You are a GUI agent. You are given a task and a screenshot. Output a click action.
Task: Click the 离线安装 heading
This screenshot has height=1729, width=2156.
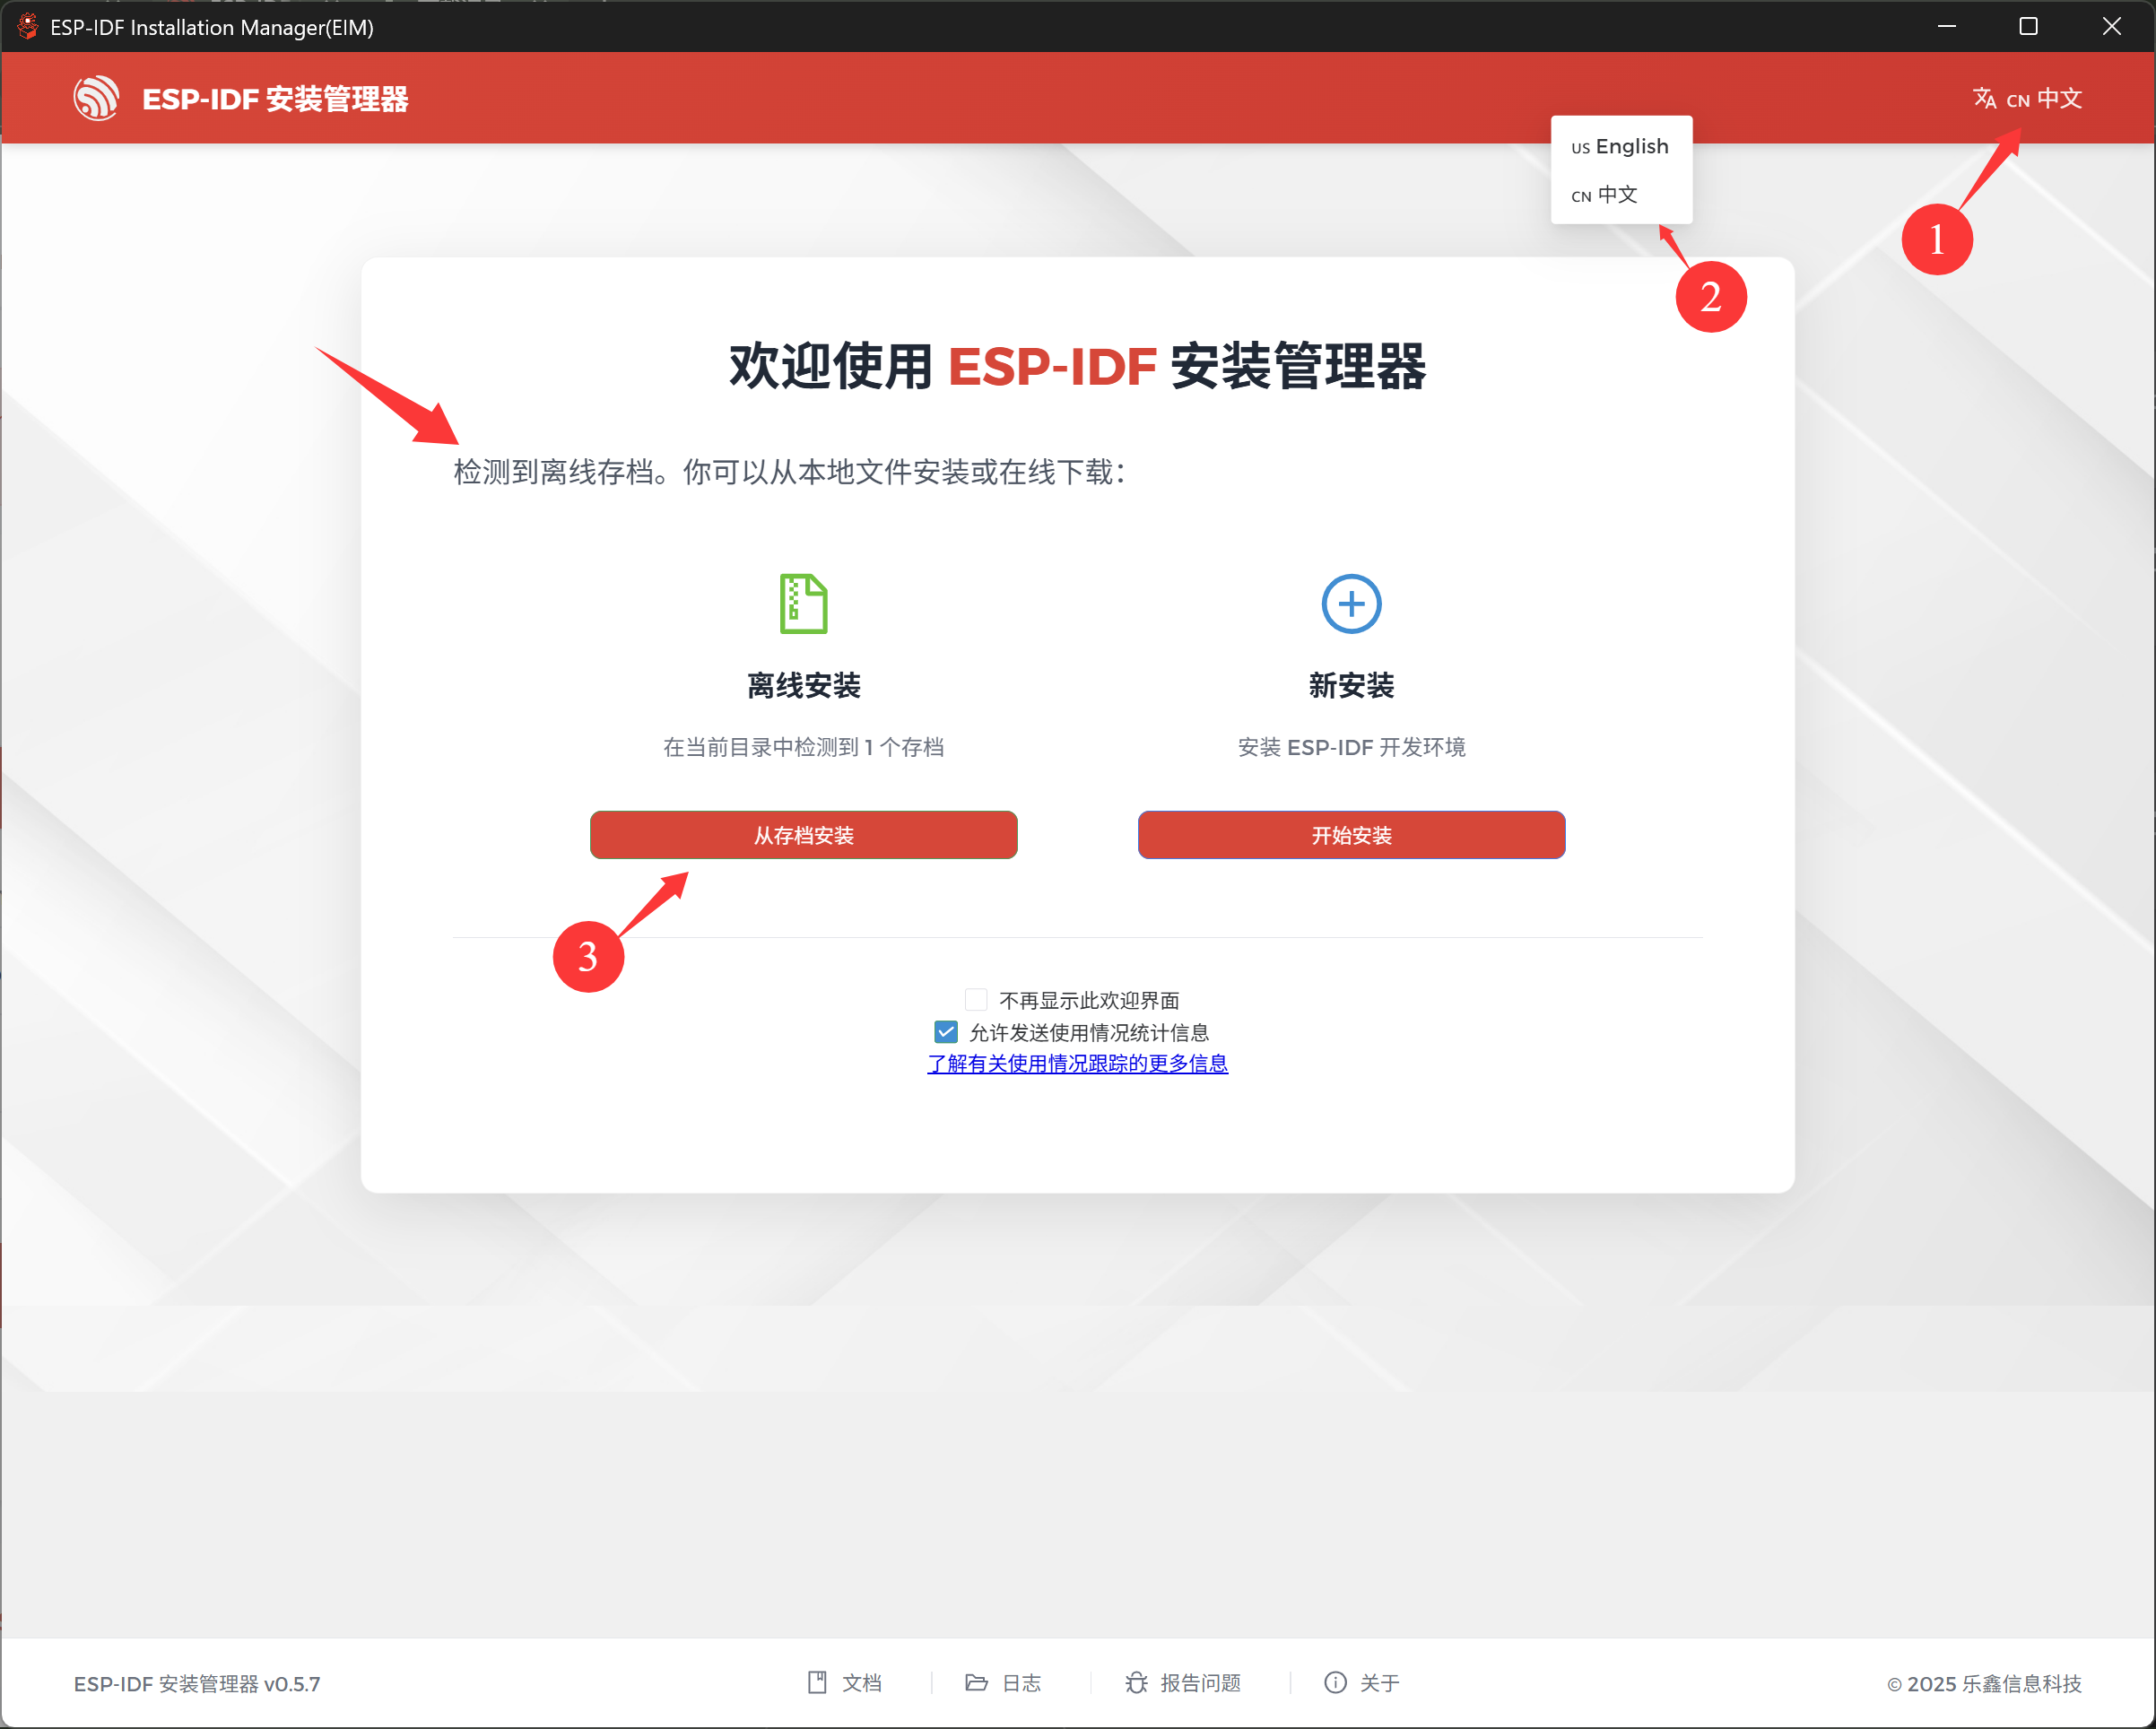[x=803, y=685]
